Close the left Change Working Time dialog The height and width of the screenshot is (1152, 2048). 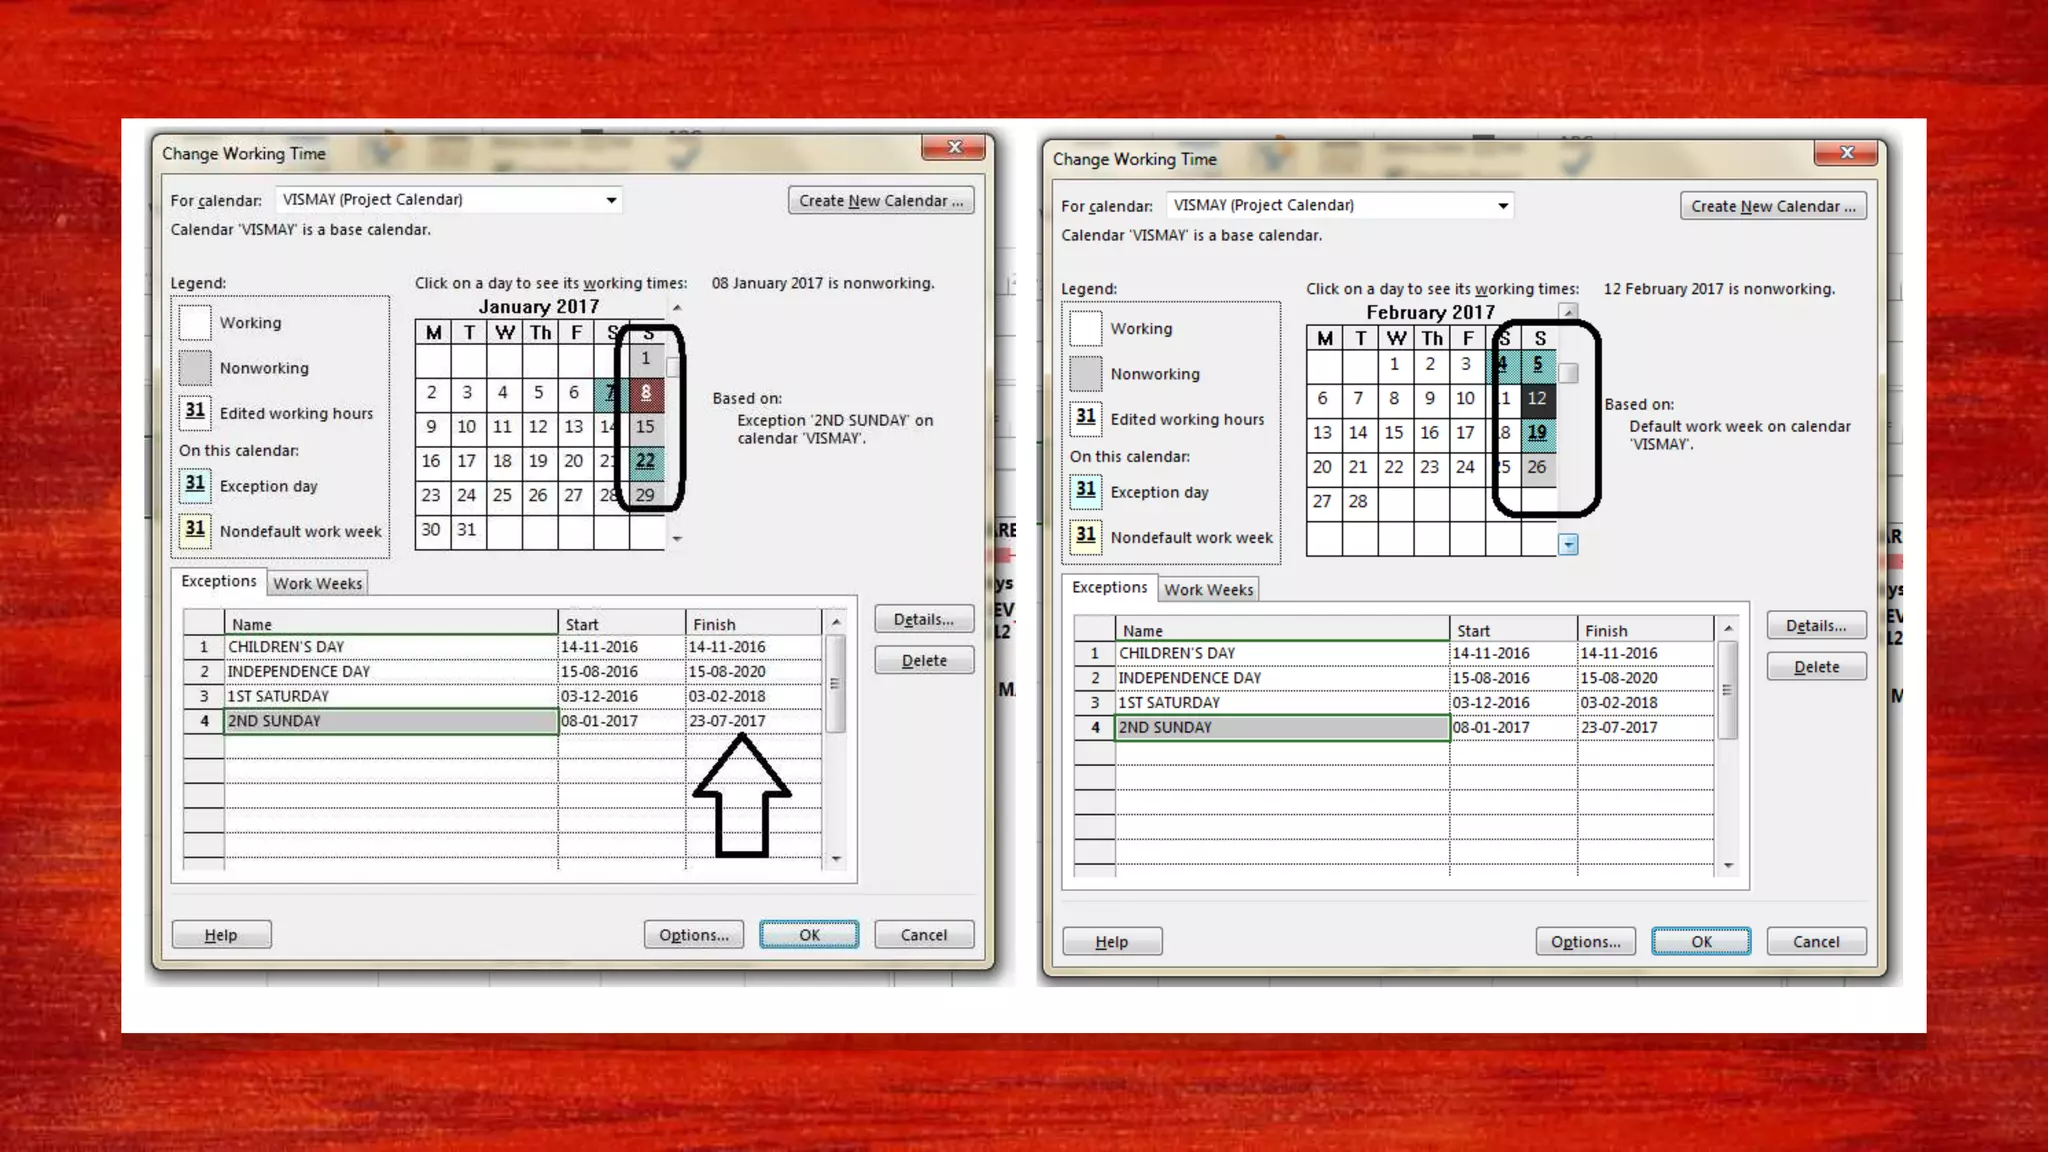click(x=954, y=148)
